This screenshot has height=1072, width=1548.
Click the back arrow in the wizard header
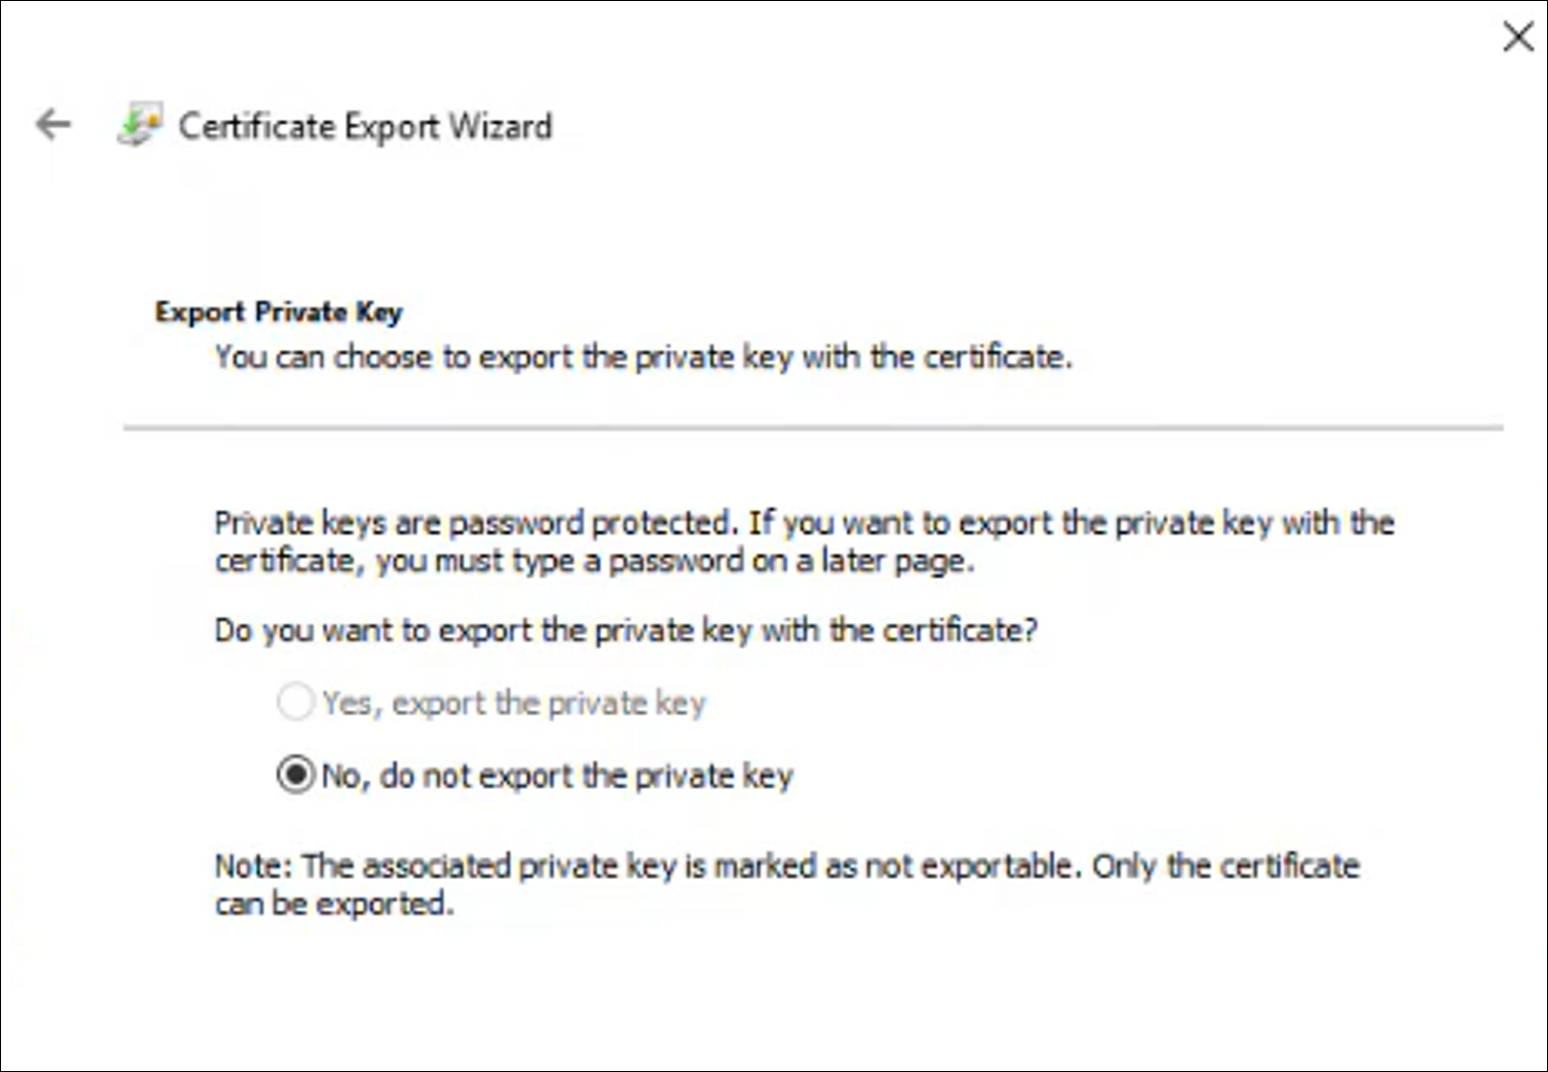tap(53, 125)
